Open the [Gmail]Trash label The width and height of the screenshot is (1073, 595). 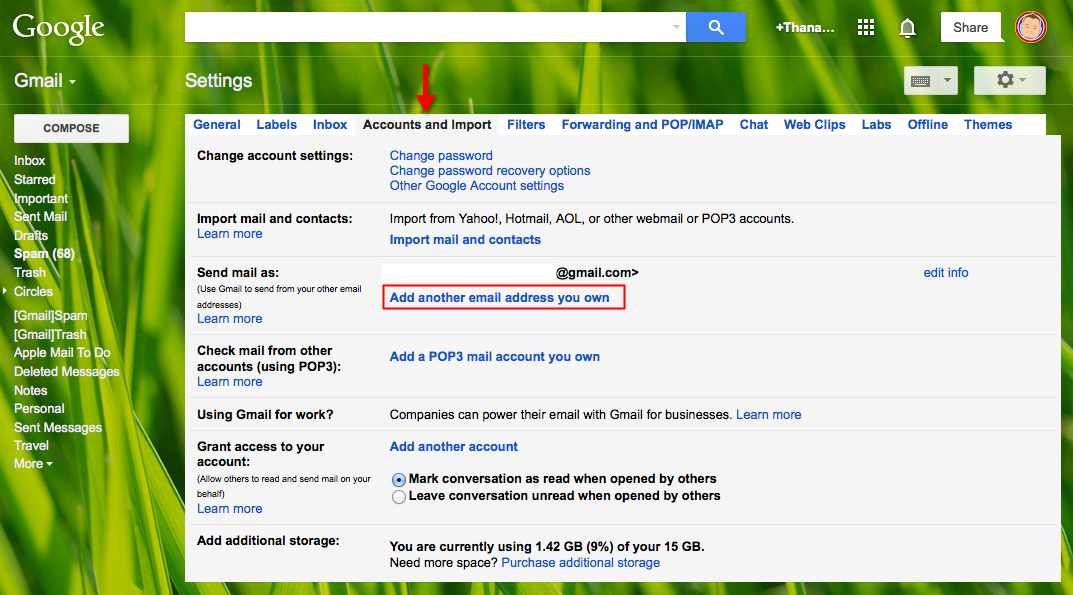(x=51, y=335)
